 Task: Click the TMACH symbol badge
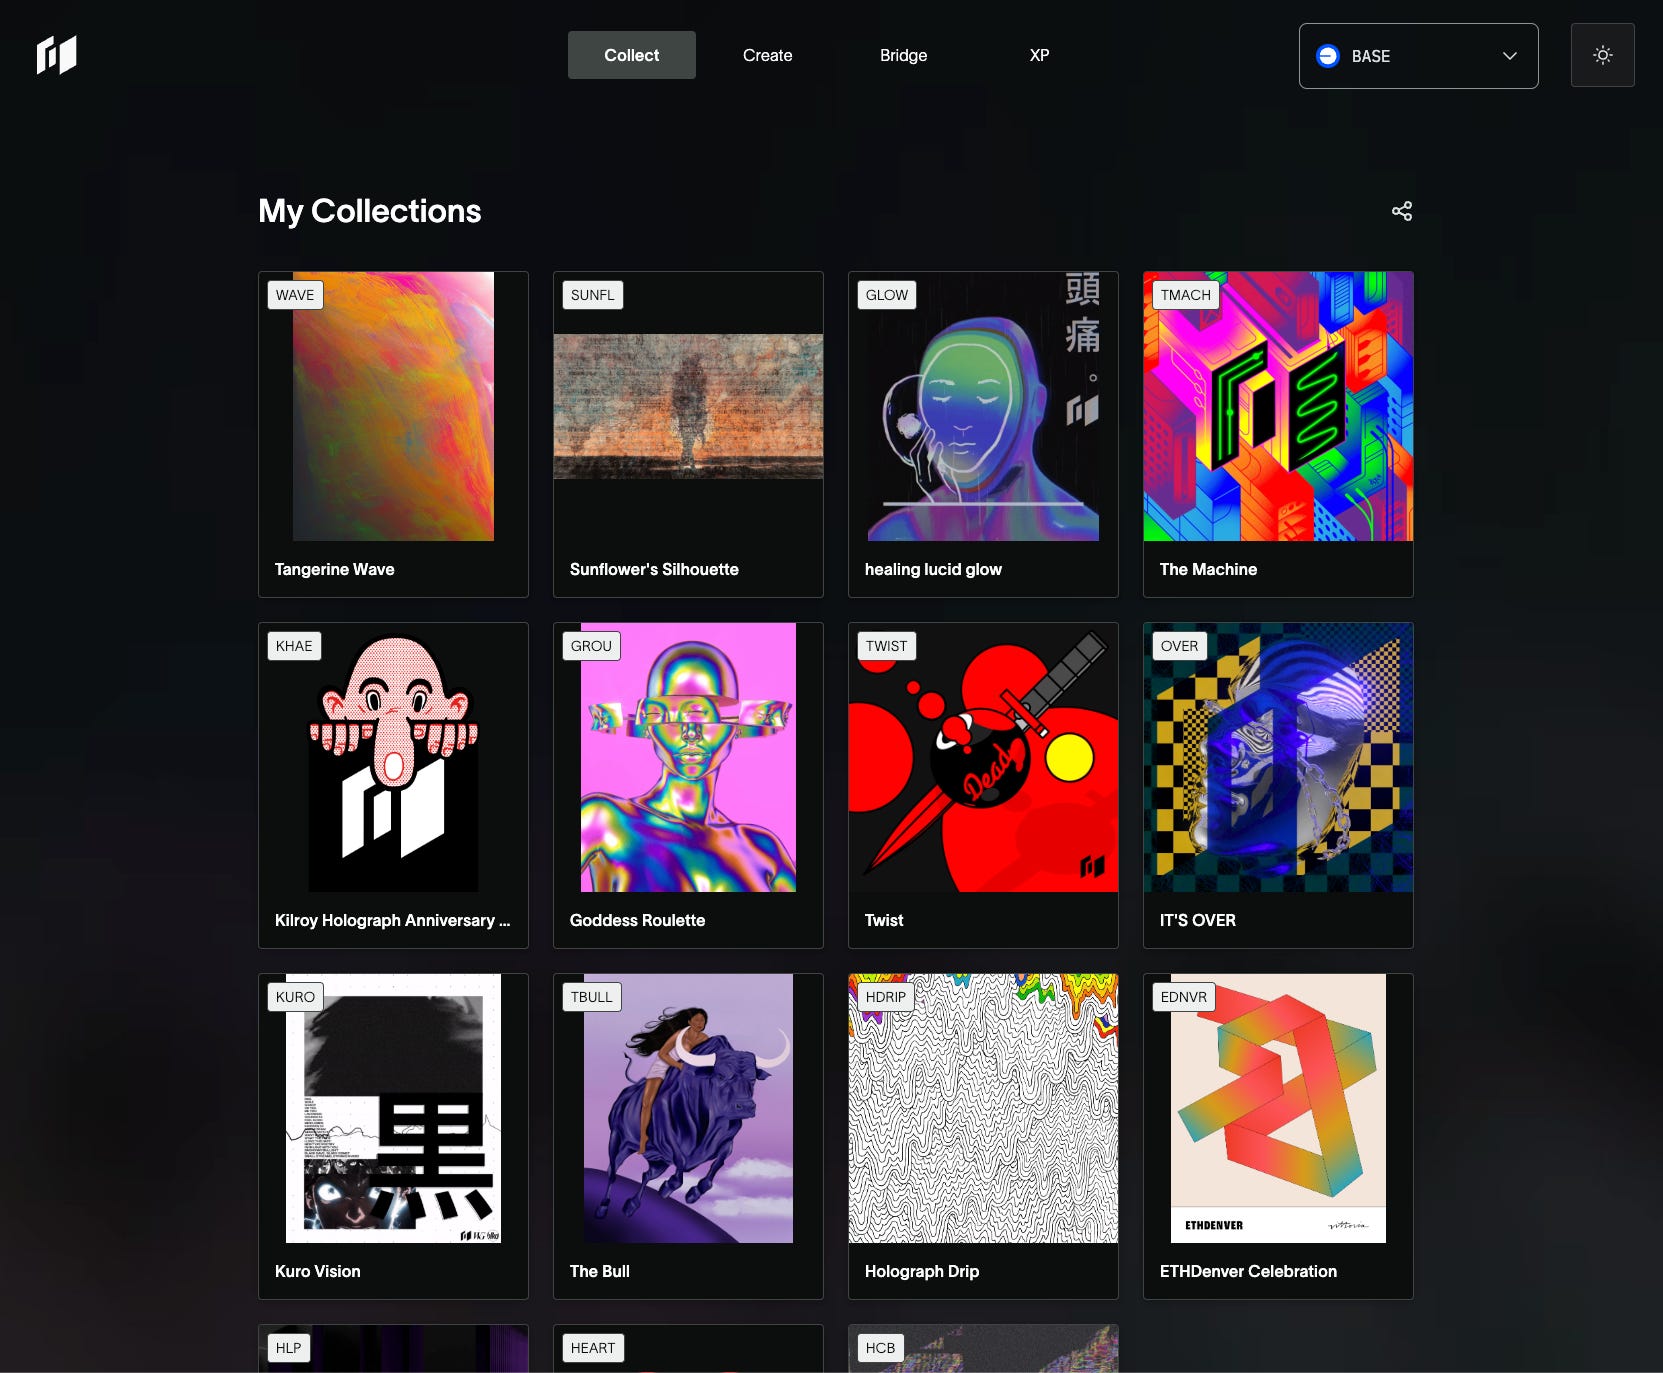1185,295
